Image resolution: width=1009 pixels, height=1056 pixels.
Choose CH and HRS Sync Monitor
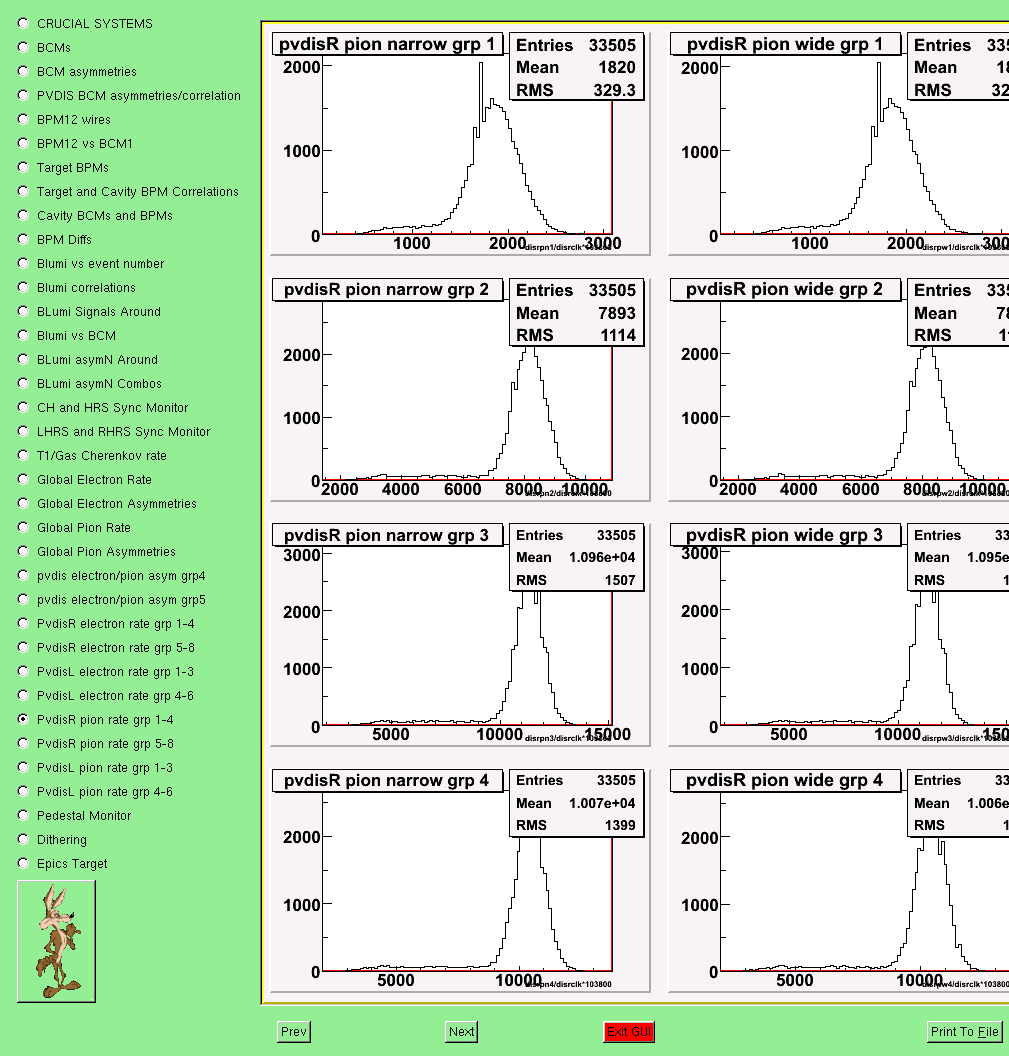(x=24, y=407)
